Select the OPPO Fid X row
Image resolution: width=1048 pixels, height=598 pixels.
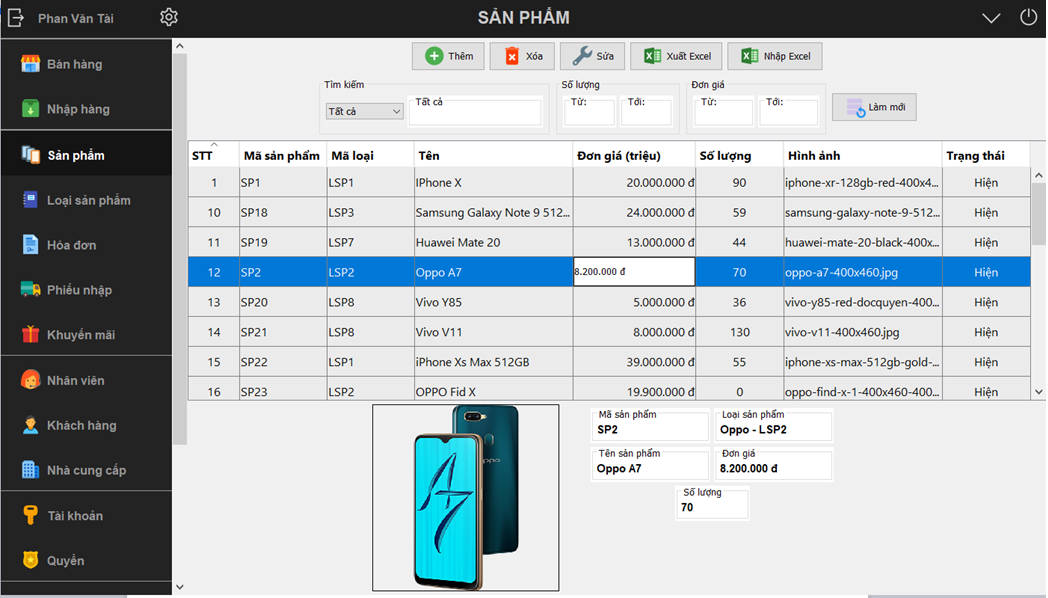click(609, 390)
